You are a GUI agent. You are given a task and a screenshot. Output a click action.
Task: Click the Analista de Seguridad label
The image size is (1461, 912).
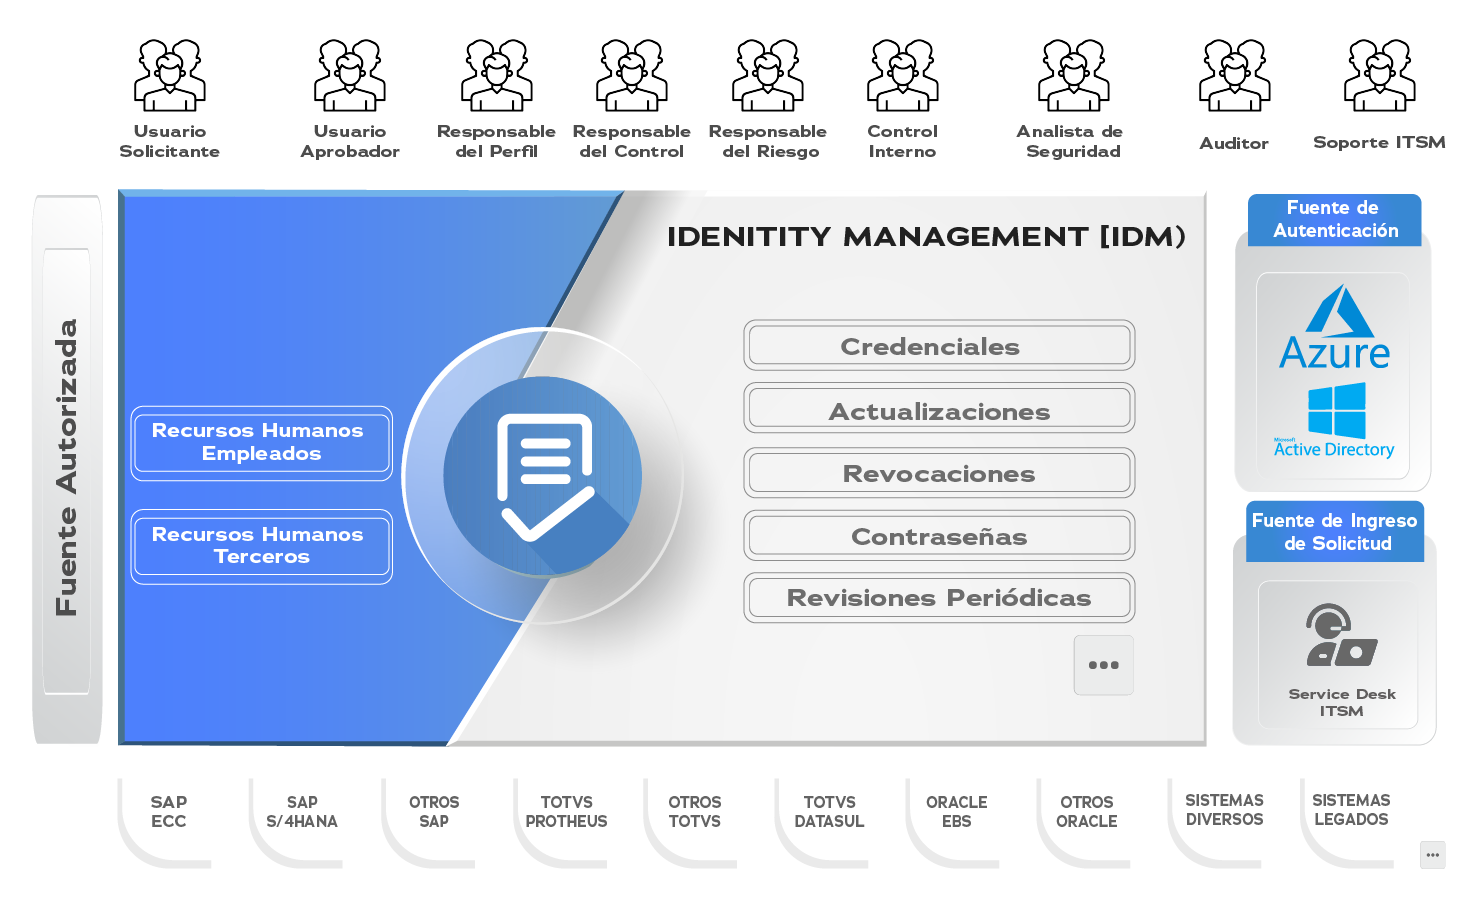1071,141
